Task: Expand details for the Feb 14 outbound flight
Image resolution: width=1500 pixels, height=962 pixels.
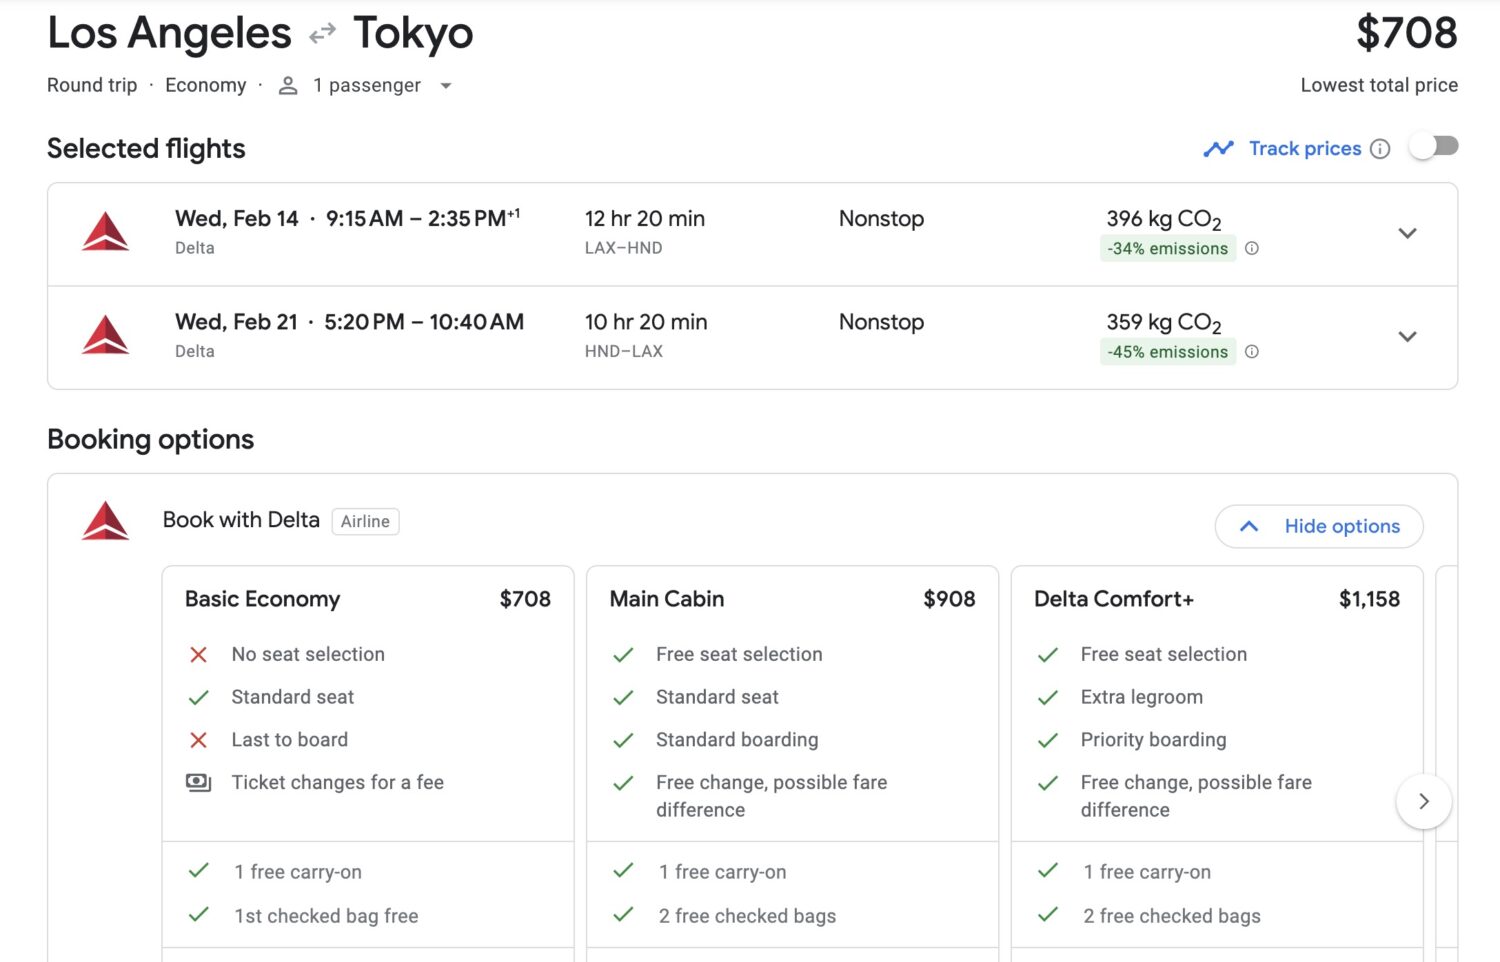Action: [1407, 233]
